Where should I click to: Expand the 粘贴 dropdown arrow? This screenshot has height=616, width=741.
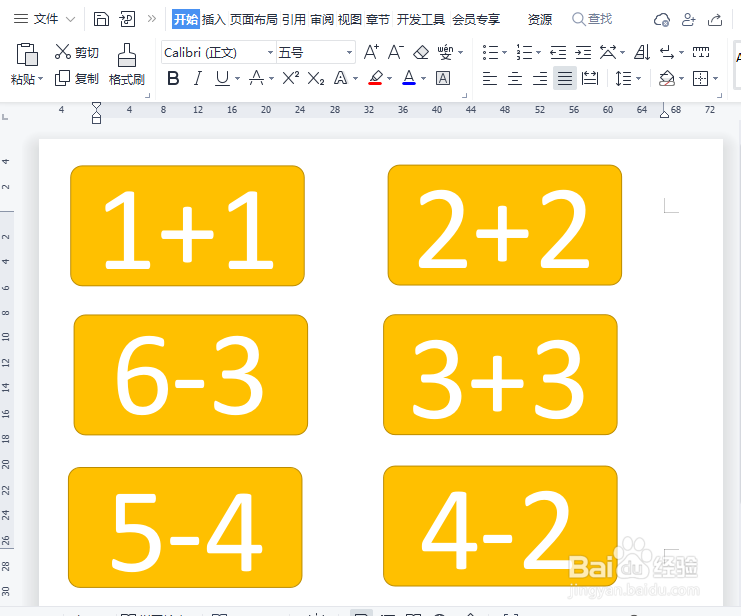41,78
